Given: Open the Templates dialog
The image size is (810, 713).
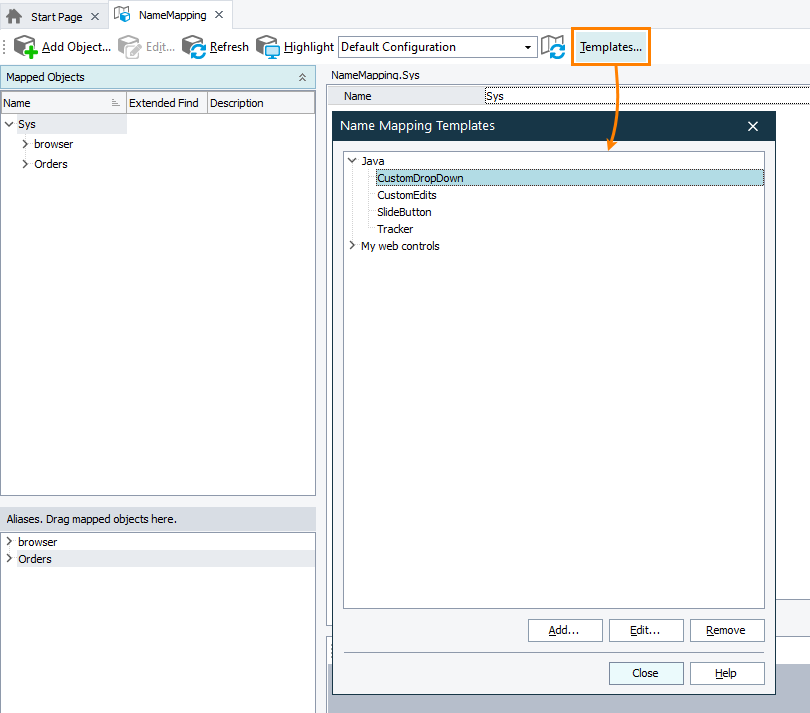Looking at the screenshot, I should tap(610, 46).
